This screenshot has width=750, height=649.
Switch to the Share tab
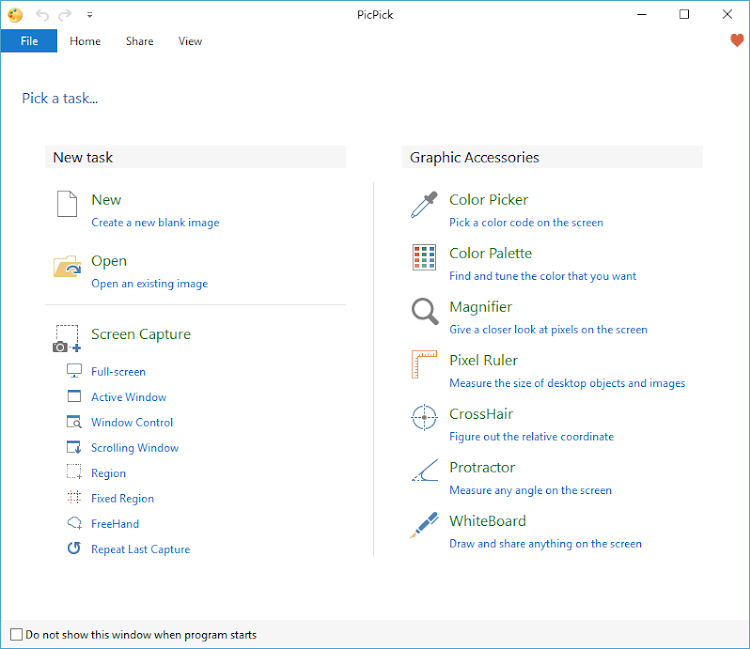pyautogui.click(x=139, y=41)
